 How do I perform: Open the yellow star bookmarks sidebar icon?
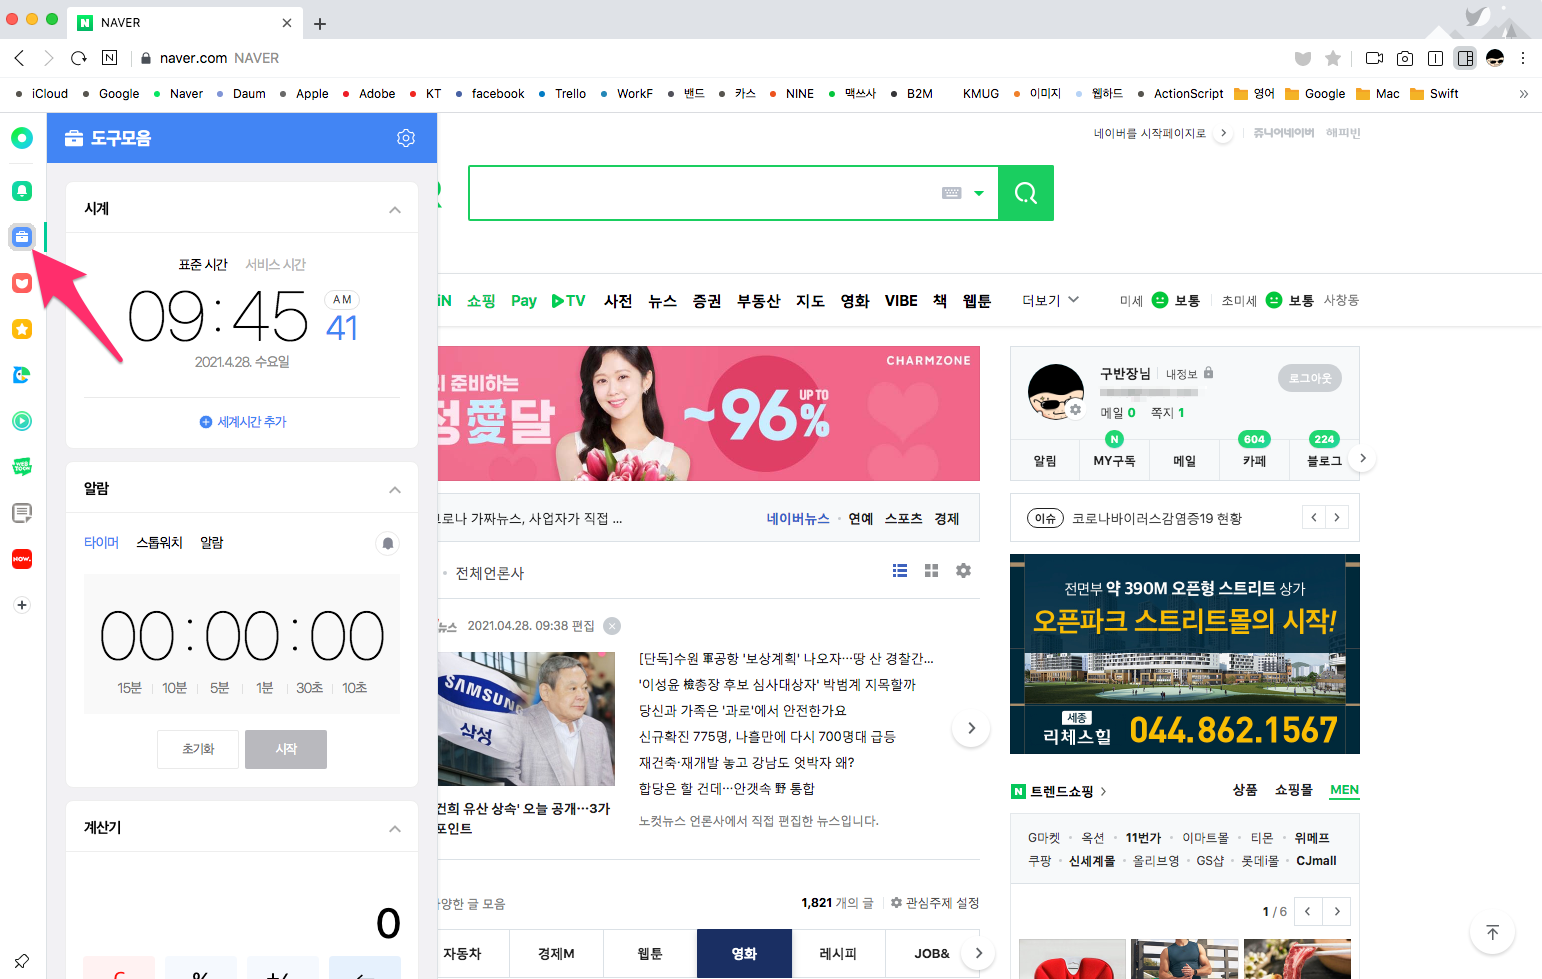click(22, 329)
